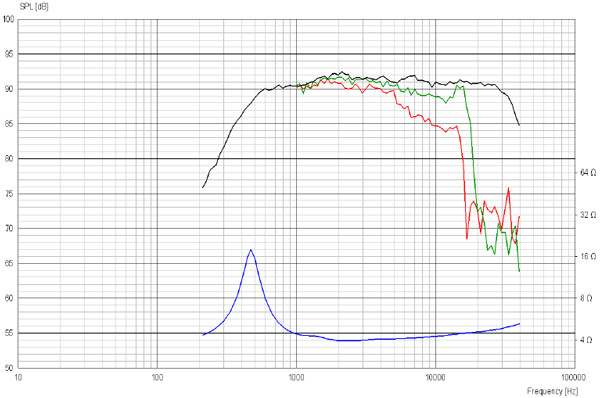This screenshot has height=398, width=600.
Task: Click the 100000 Hz frequency label
Action: click(x=574, y=377)
